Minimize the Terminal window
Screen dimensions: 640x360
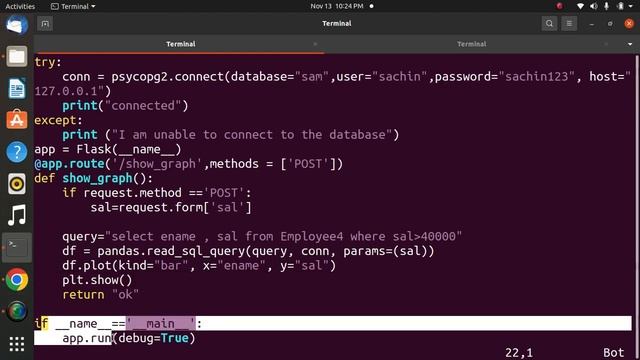pos(591,24)
